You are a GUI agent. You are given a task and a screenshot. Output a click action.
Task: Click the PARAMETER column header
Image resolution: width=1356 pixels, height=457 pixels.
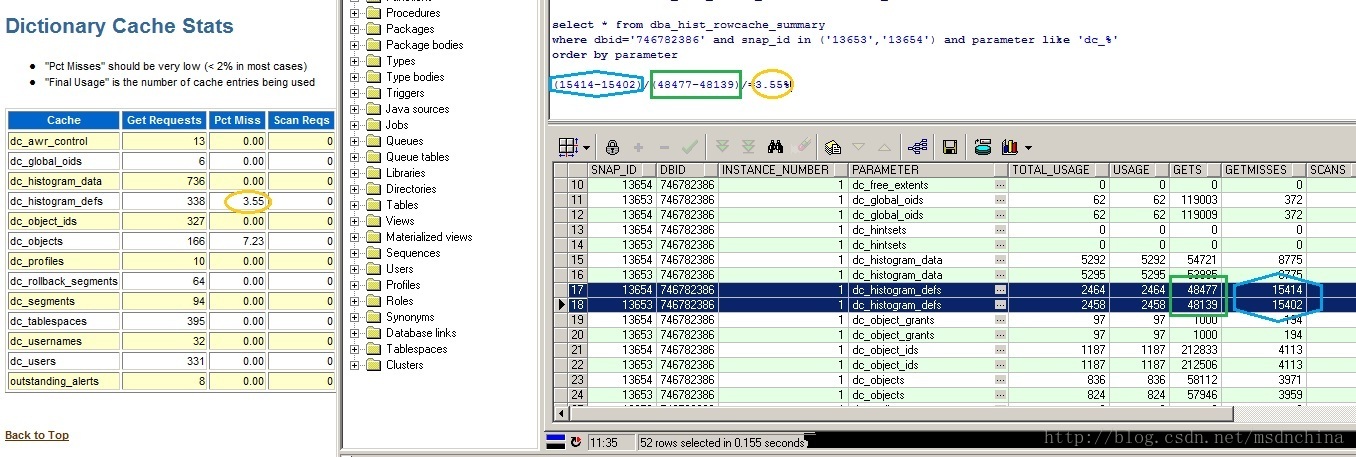tap(928, 169)
